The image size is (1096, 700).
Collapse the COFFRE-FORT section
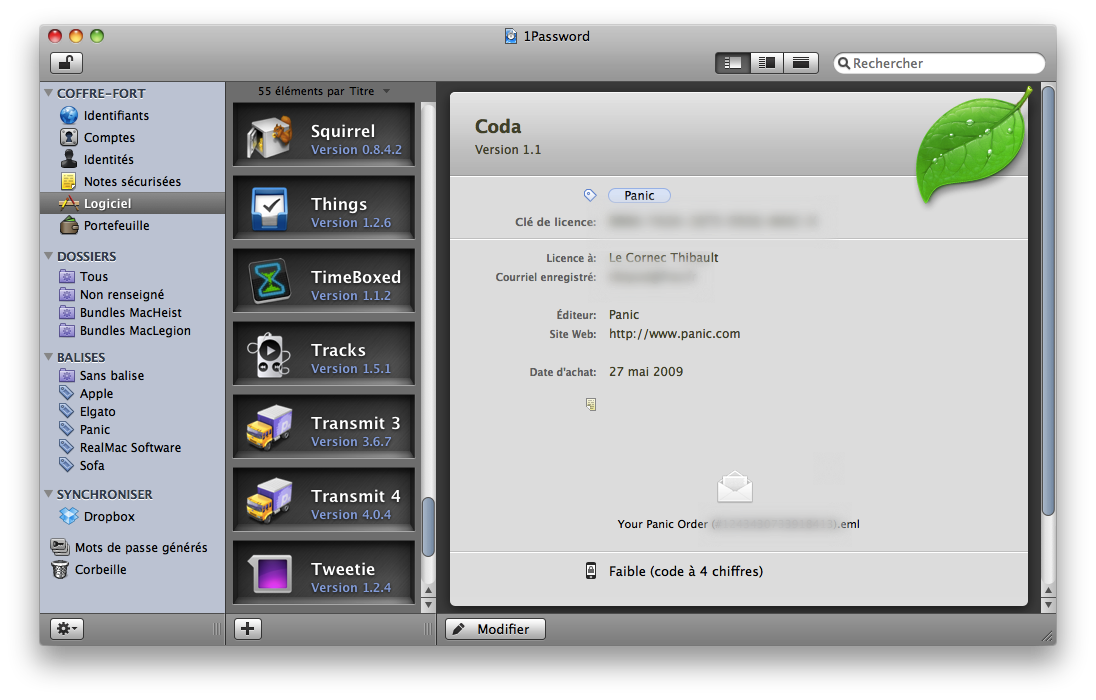pos(49,93)
